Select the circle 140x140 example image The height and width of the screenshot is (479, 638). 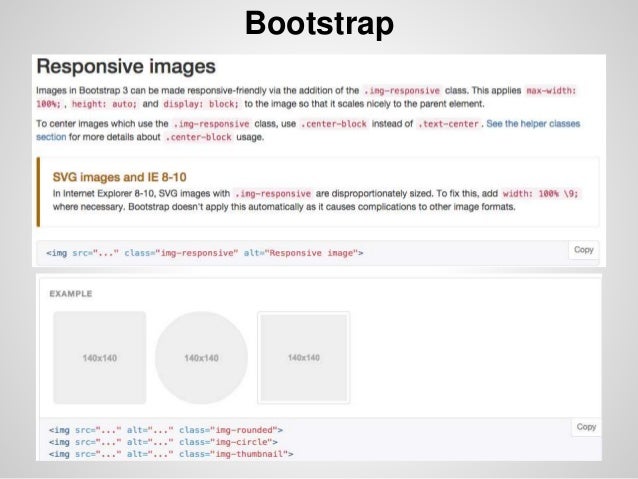[201, 358]
